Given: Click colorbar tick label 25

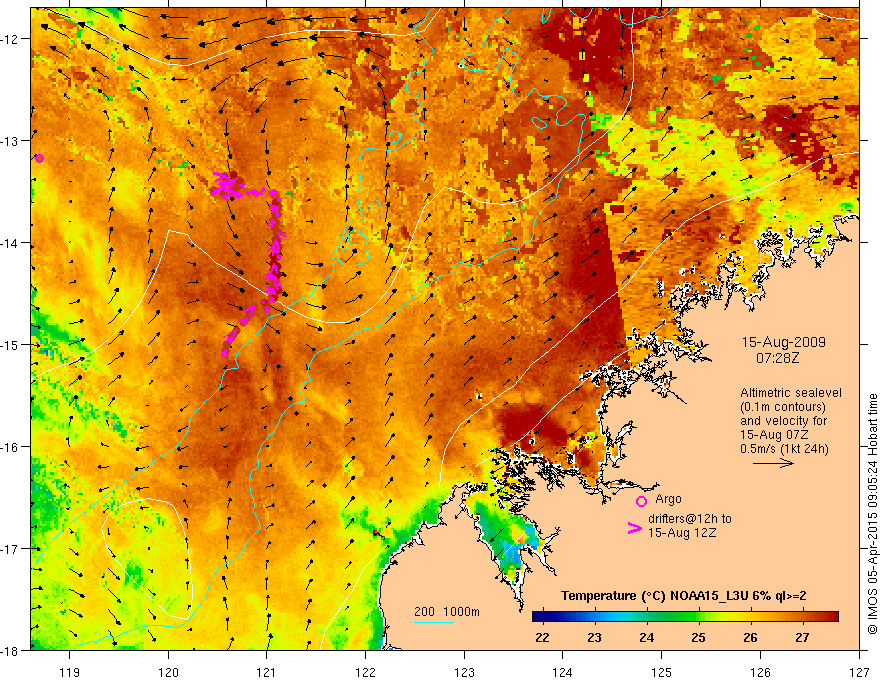Looking at the screenshot, I should pos(698,637).
